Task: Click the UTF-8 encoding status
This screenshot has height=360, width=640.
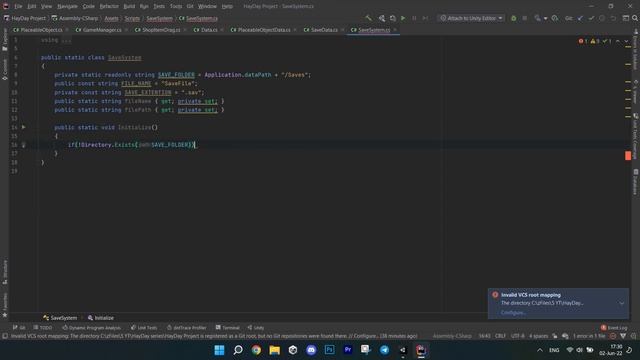Action: [x=518, y=336]
